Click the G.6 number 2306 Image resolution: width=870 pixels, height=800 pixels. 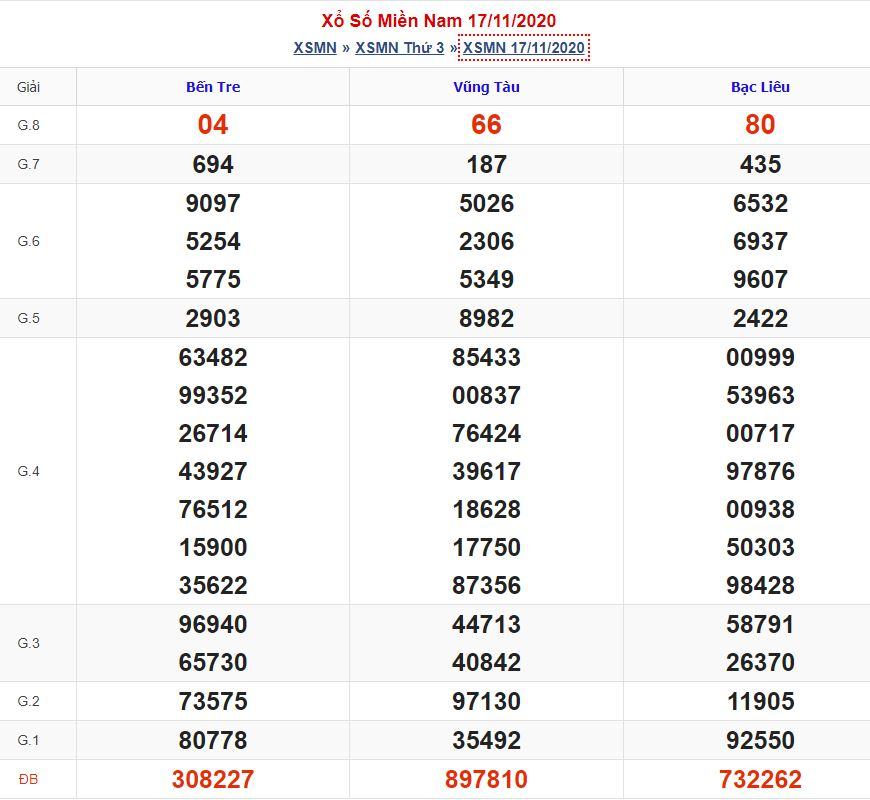pyautogui.click(x=487, y=242)
